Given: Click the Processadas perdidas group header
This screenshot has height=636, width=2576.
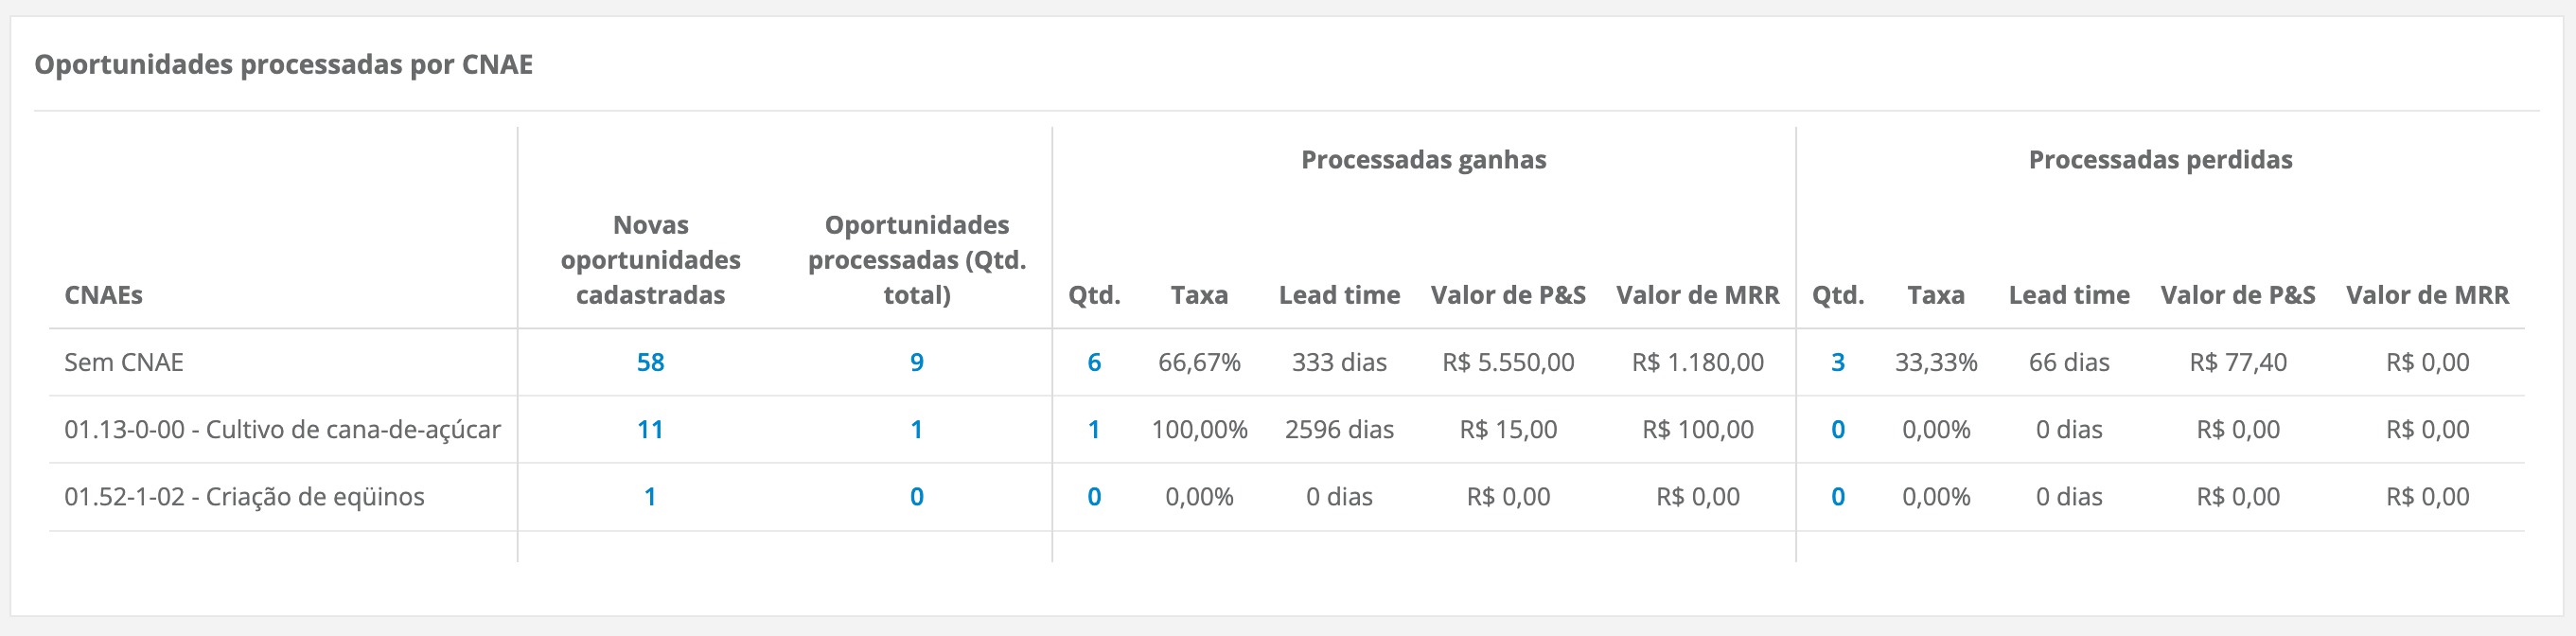Looking at the screenshot, I should pyautogui.click(x=2160, y=160).
